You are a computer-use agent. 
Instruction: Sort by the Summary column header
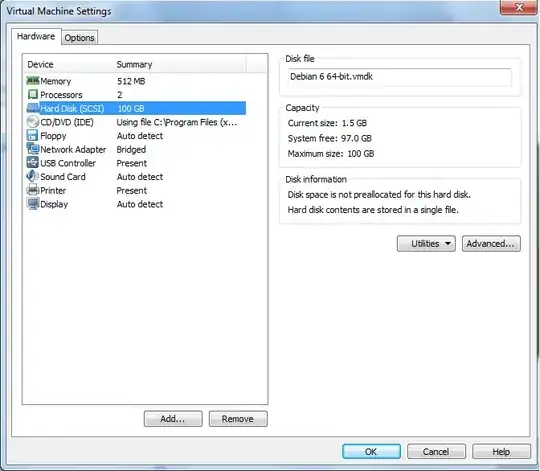click(x=134, y=64)
